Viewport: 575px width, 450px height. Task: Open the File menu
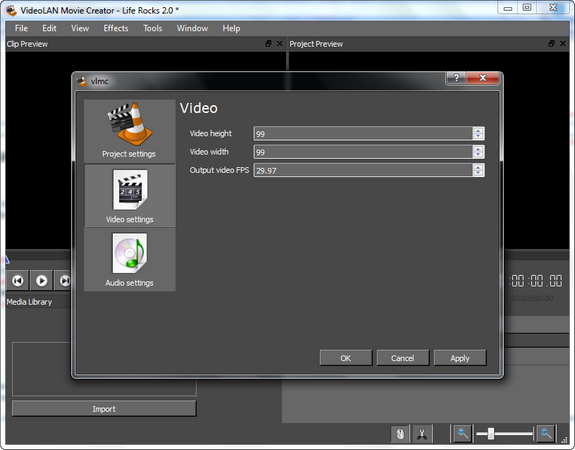[21, 28]
